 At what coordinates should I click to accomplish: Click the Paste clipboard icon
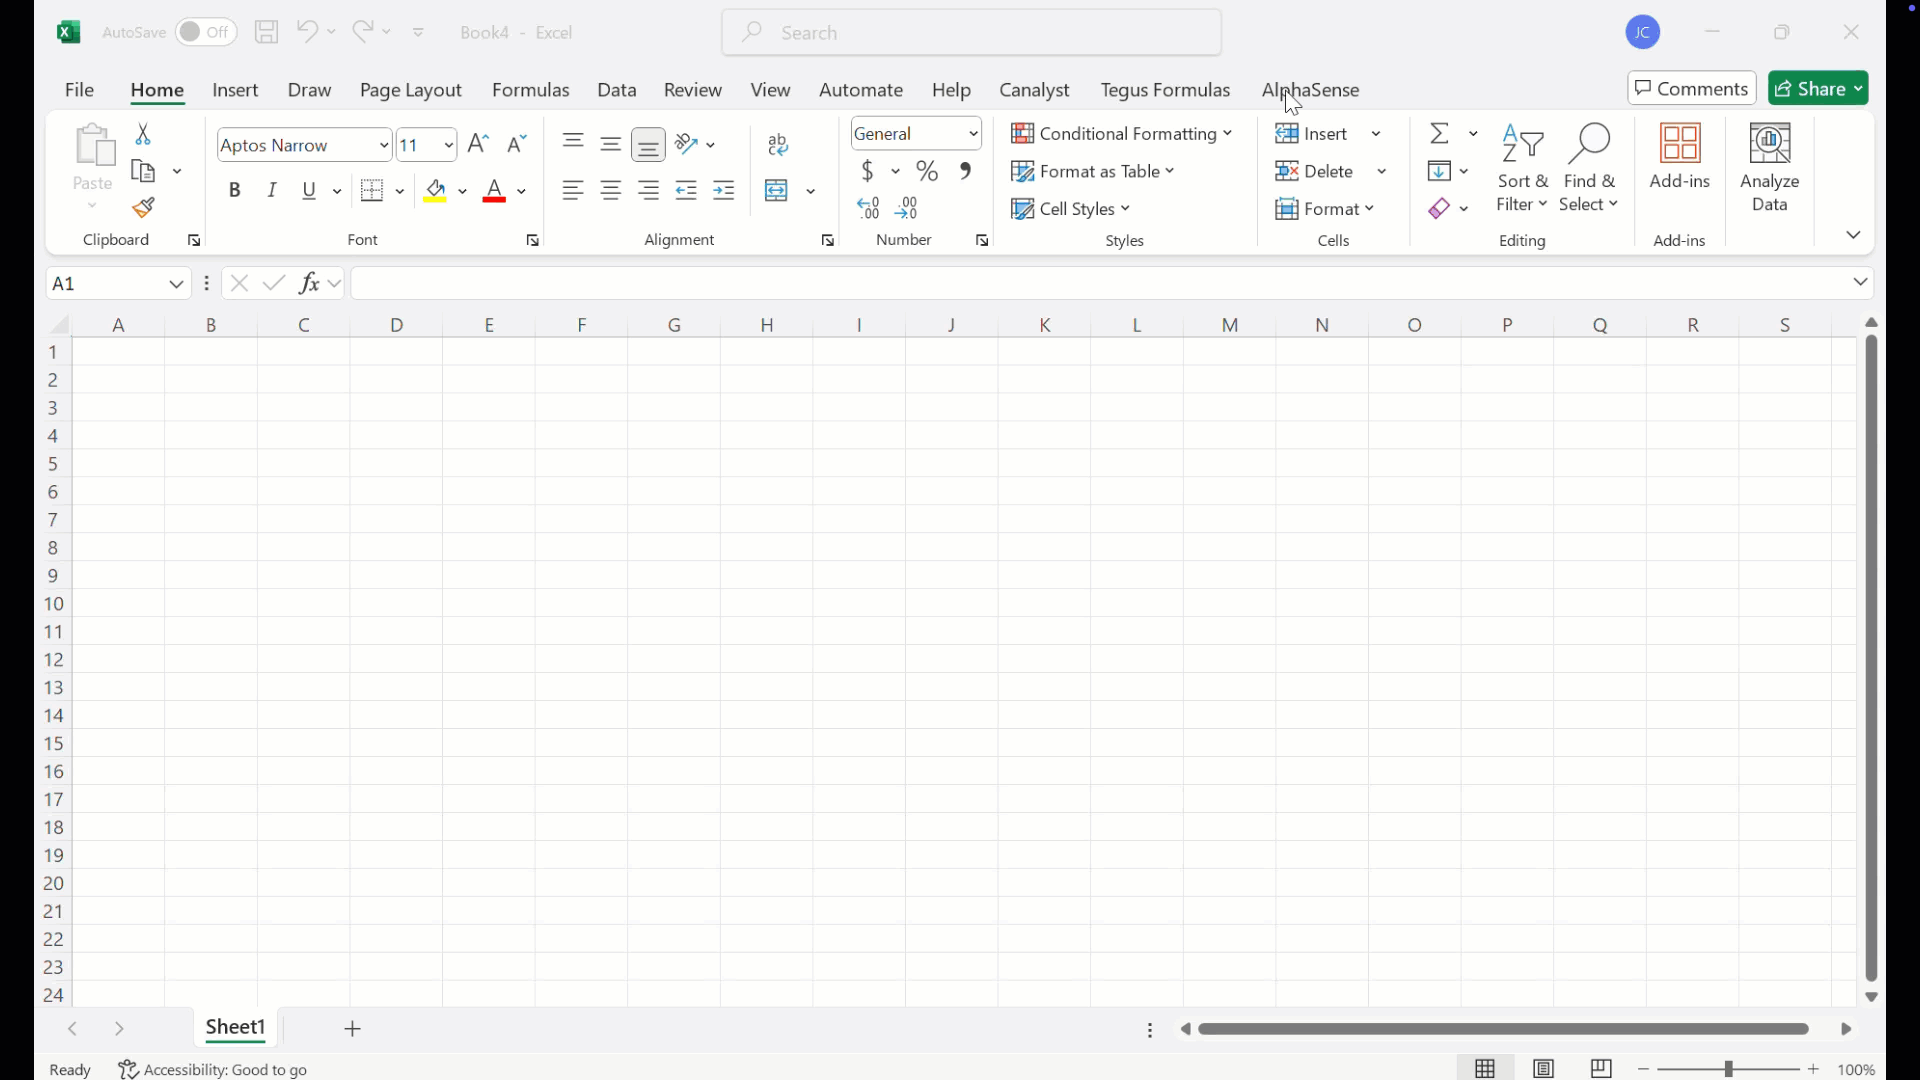point(94,145)
